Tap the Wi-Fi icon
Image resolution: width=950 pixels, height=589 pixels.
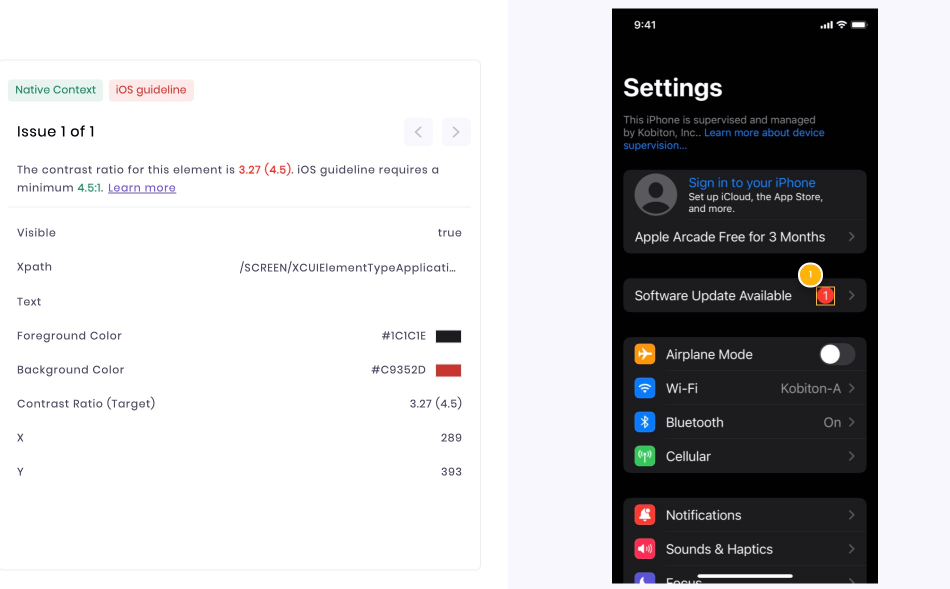(645, 388)
